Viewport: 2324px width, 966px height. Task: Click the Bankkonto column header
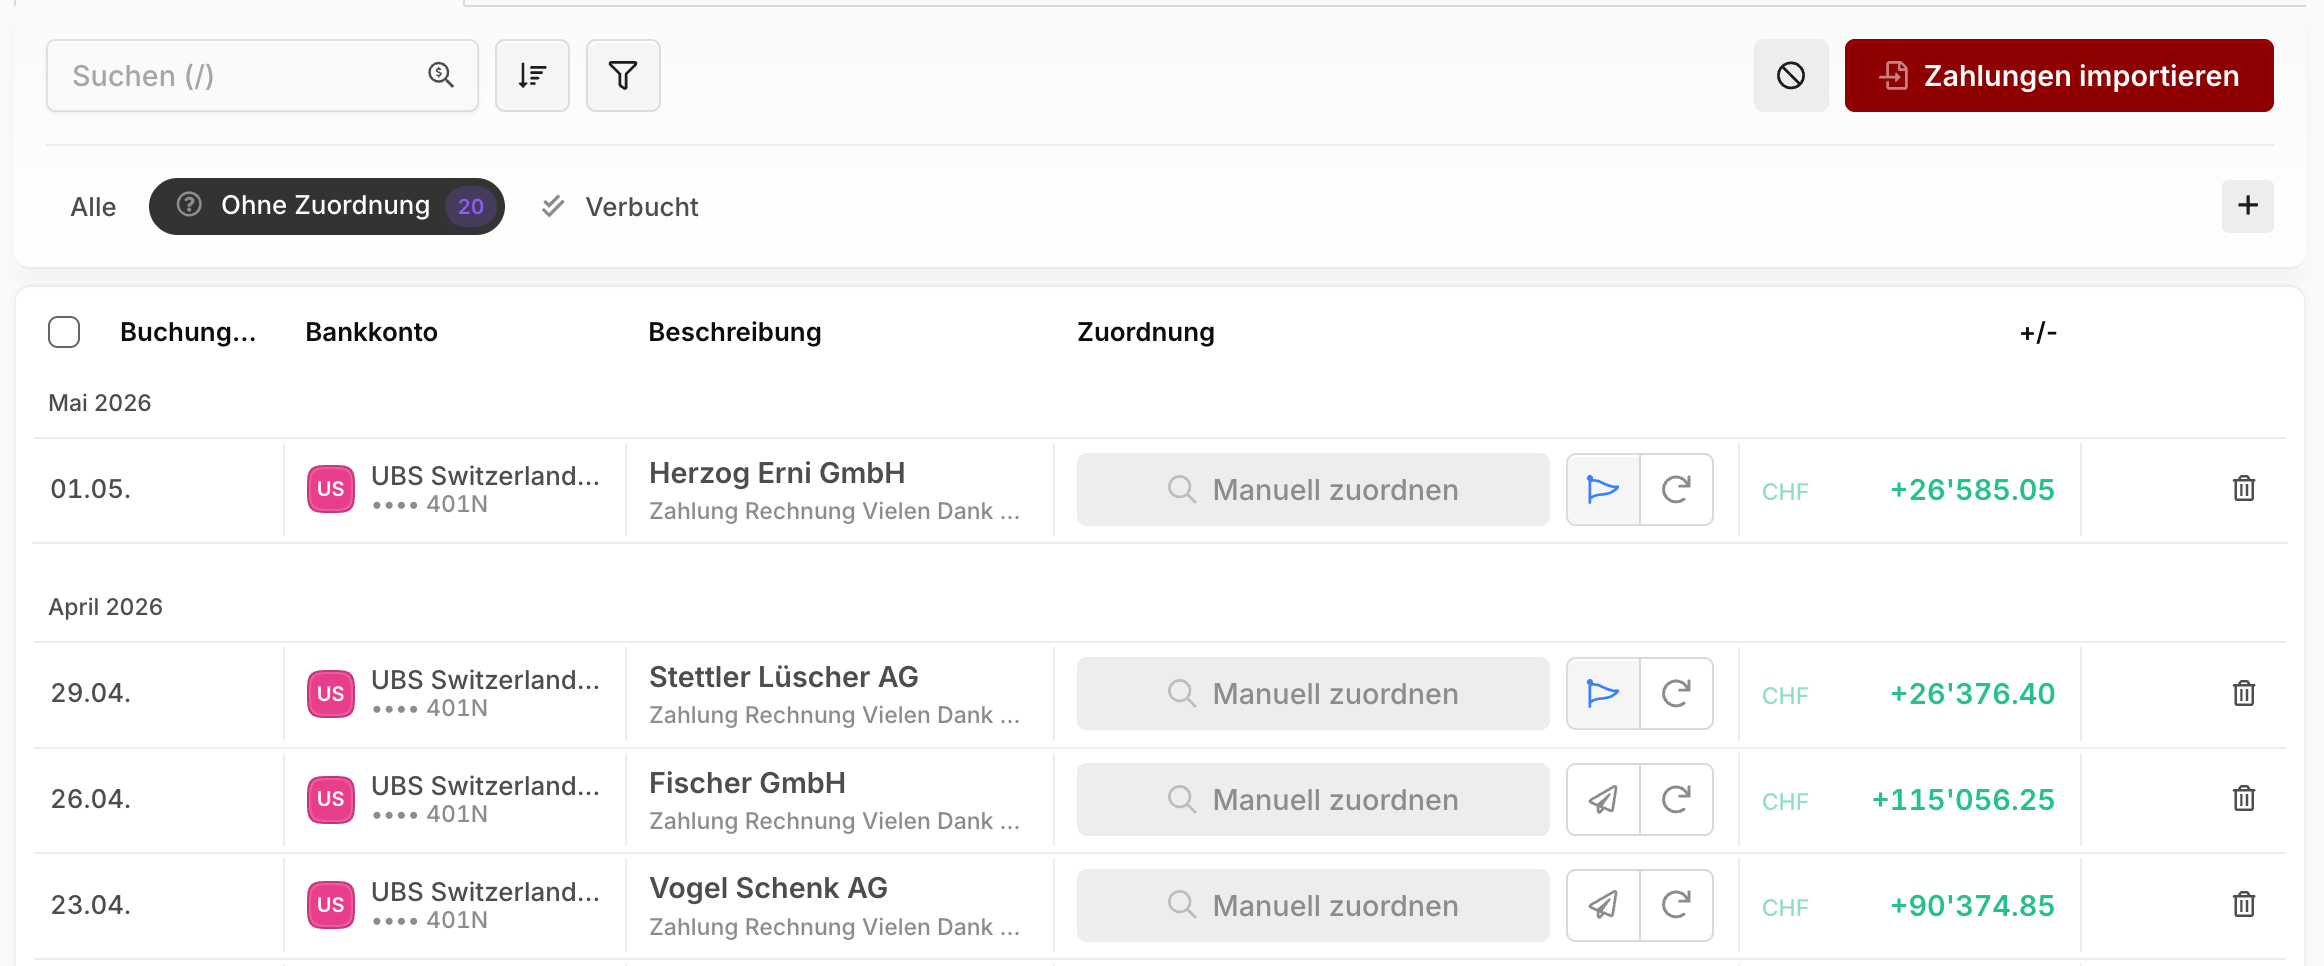[x=371, y=332]
